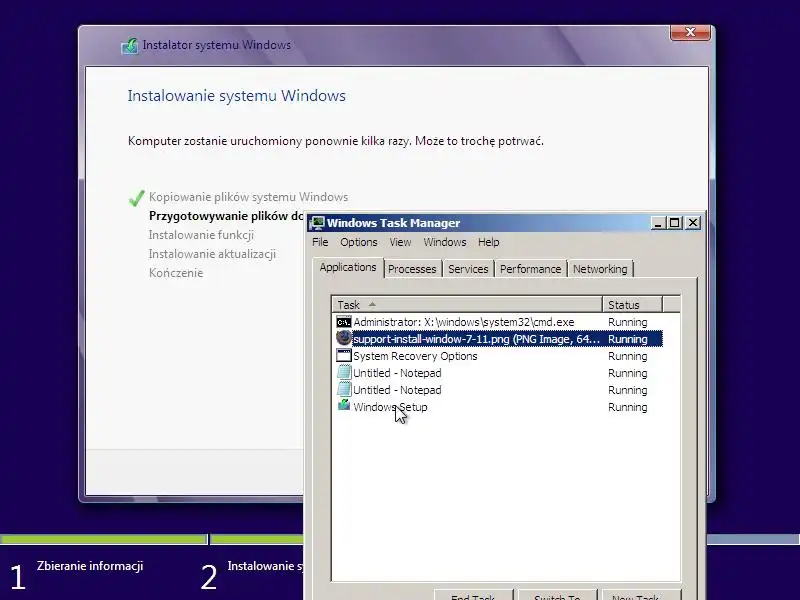Select the Administrator cmd.exe task row
The image size is (800, 600).
click(497, 322)
